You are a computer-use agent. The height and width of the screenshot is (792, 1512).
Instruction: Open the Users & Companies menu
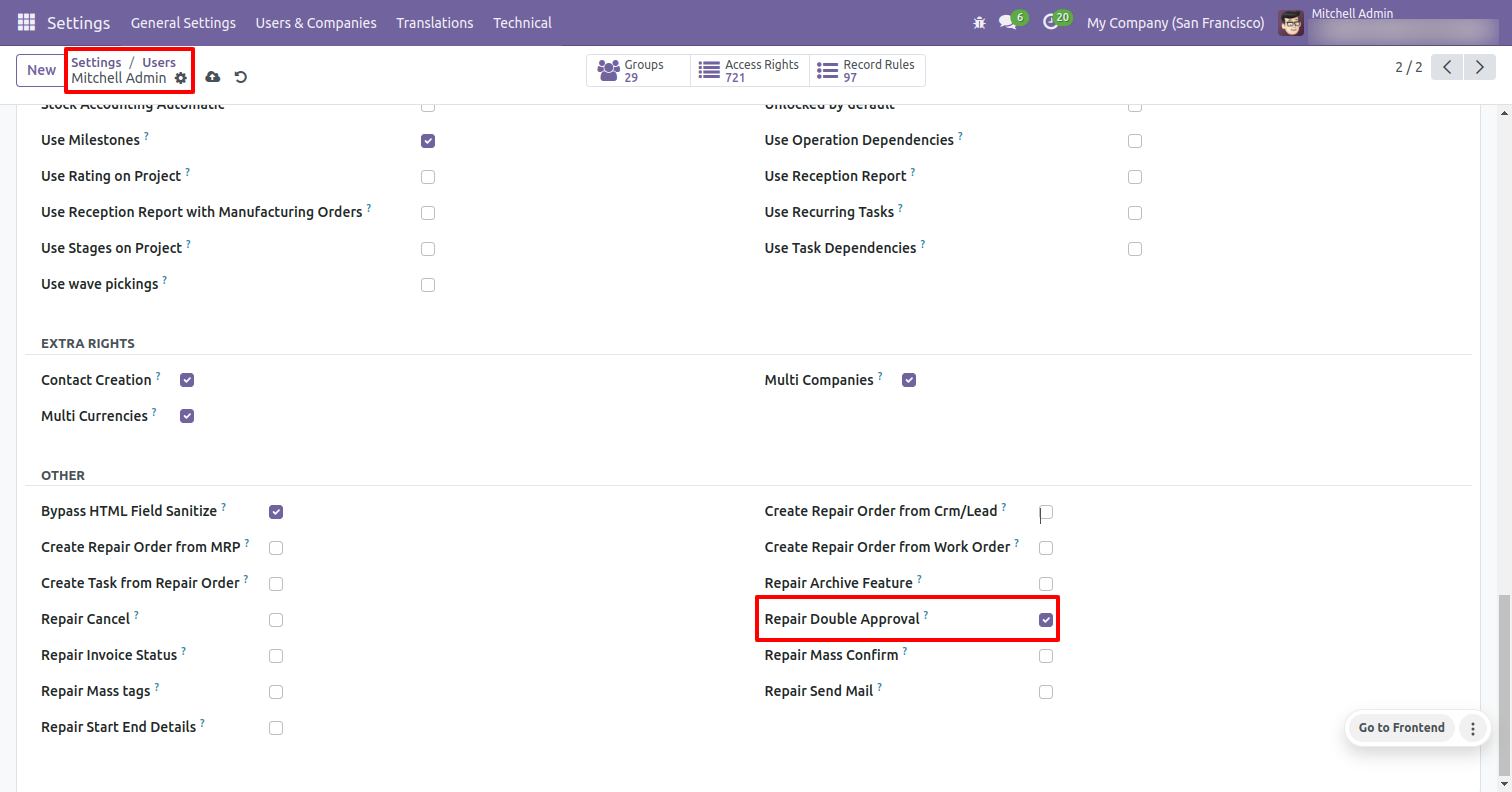click(316, 23)
